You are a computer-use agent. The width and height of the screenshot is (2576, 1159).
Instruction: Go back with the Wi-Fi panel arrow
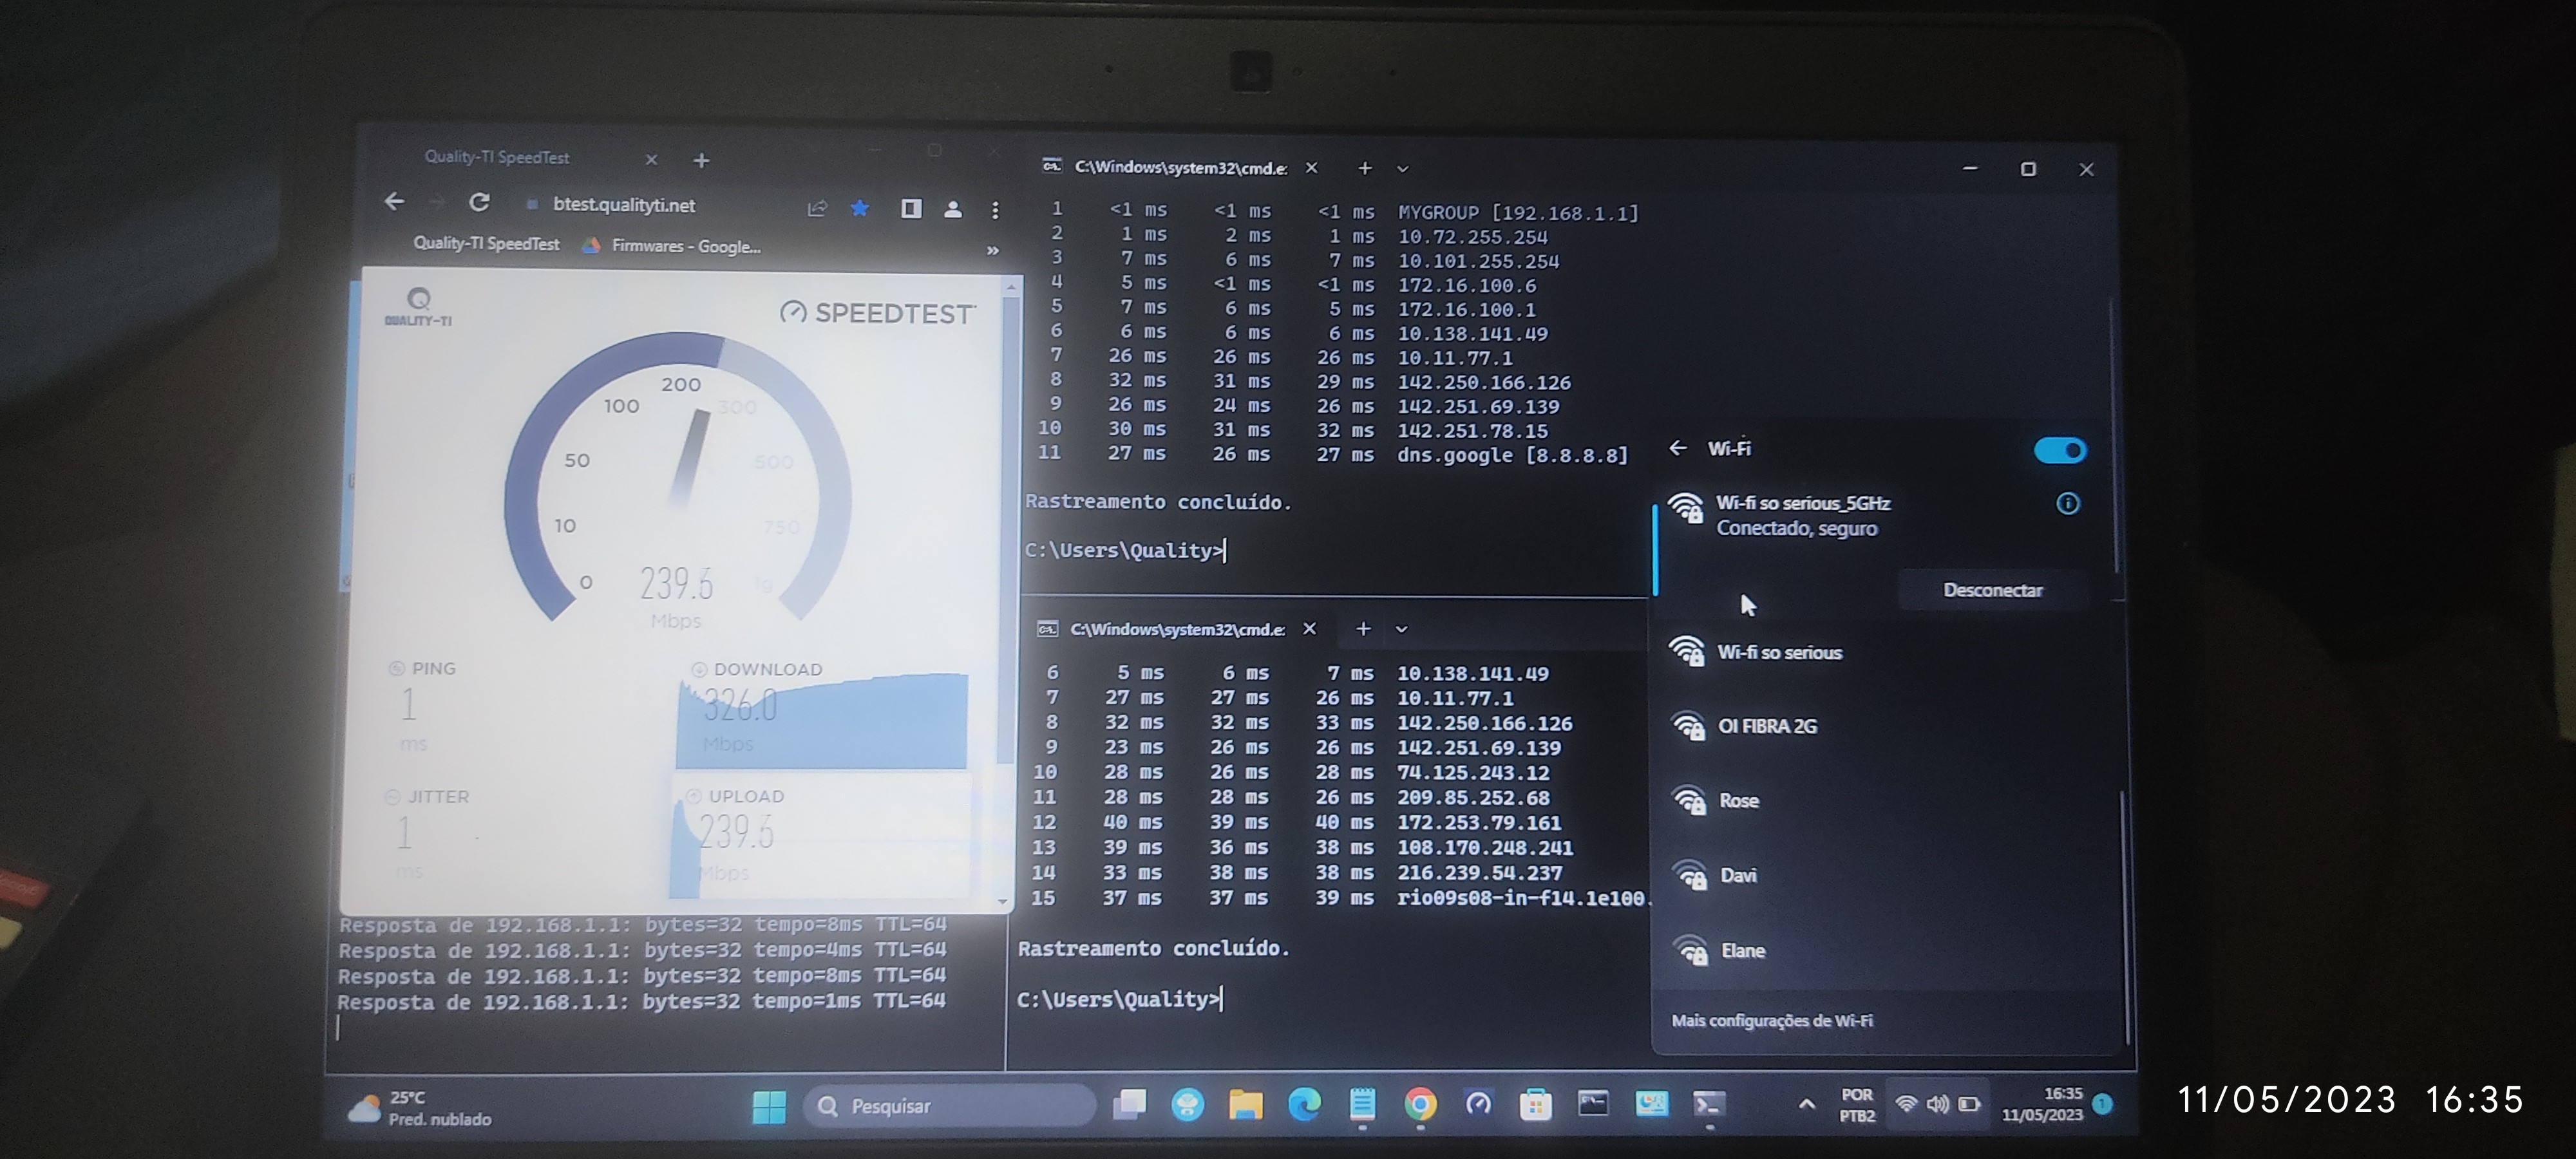(x=1678, y=448)
